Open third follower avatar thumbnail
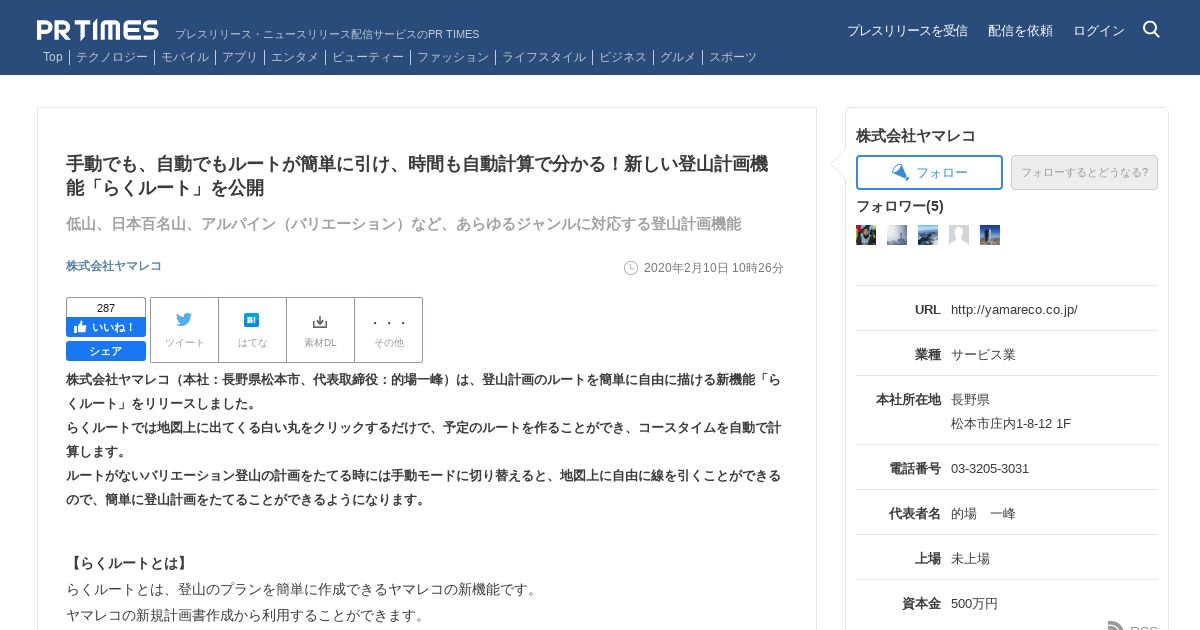This screenshot has height=630, width=1200. coord(928,235)
